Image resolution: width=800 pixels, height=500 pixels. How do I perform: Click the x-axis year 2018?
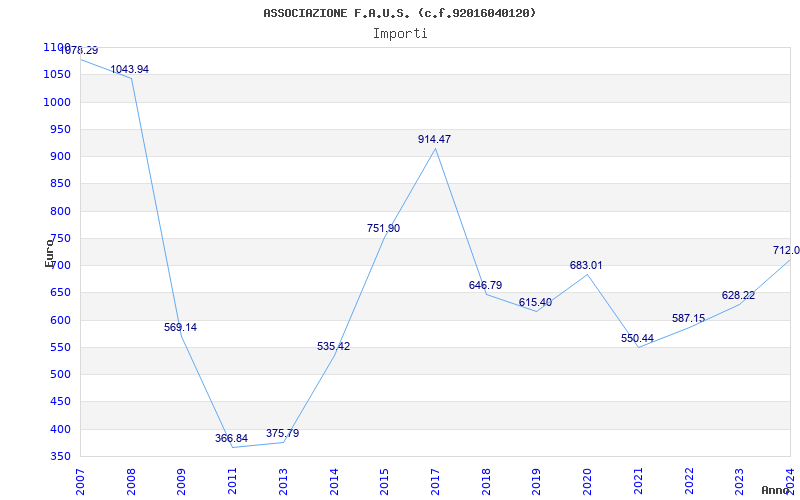click(x=486, y=482)
